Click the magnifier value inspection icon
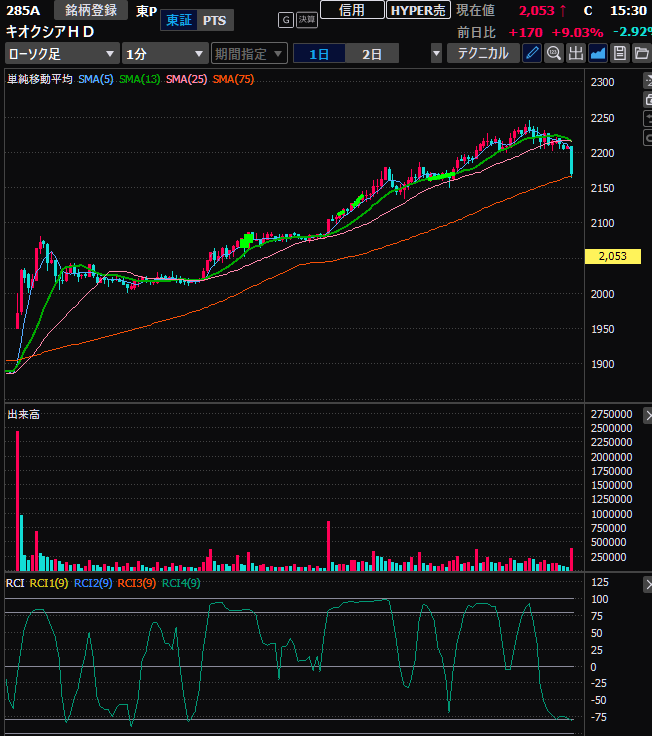This screenshot has width=652, height=736. coord(554,54)
